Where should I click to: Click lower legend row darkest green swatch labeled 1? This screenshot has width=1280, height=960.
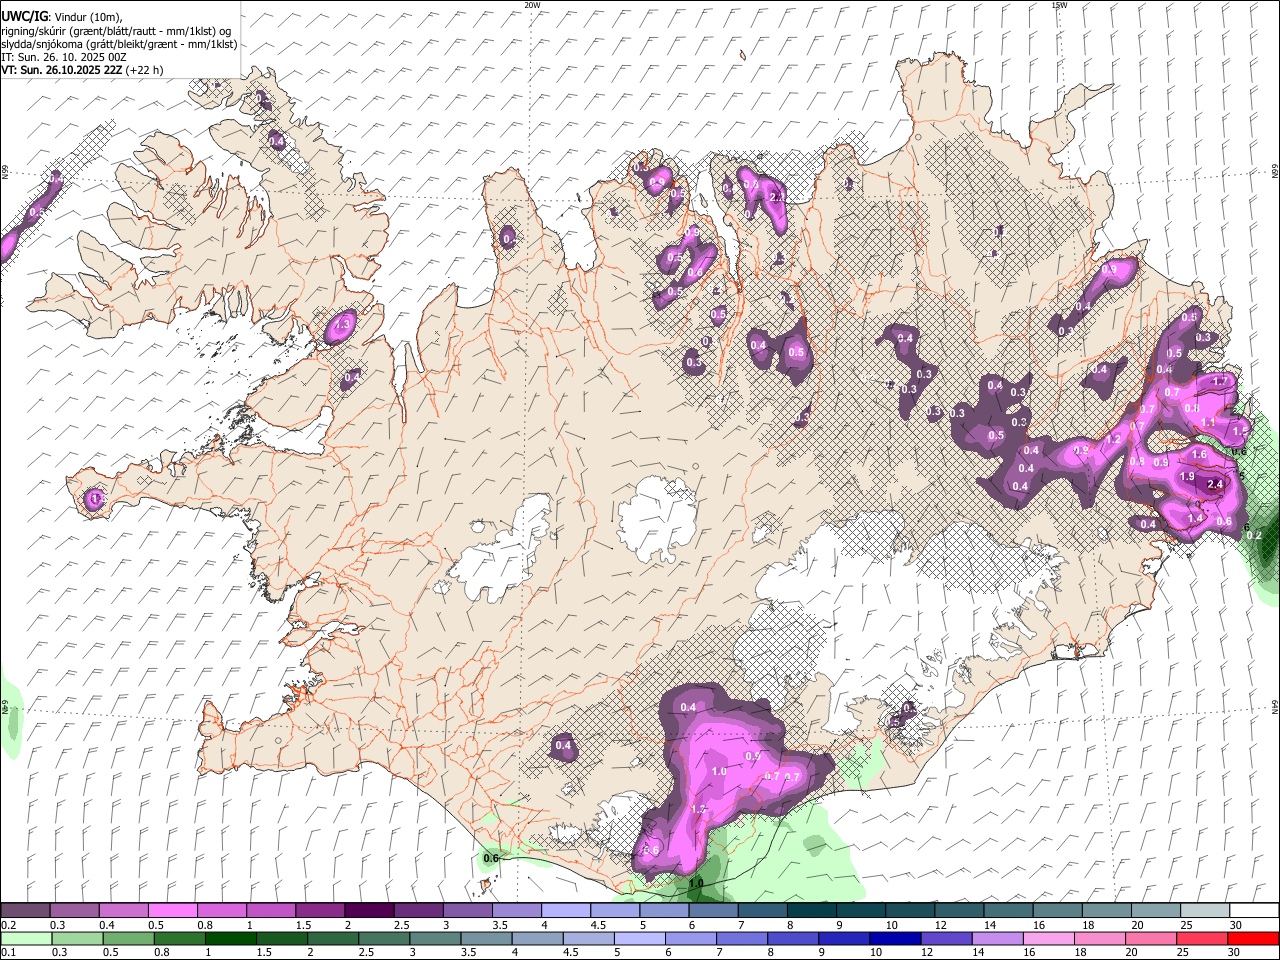click(x=231, y=938)
